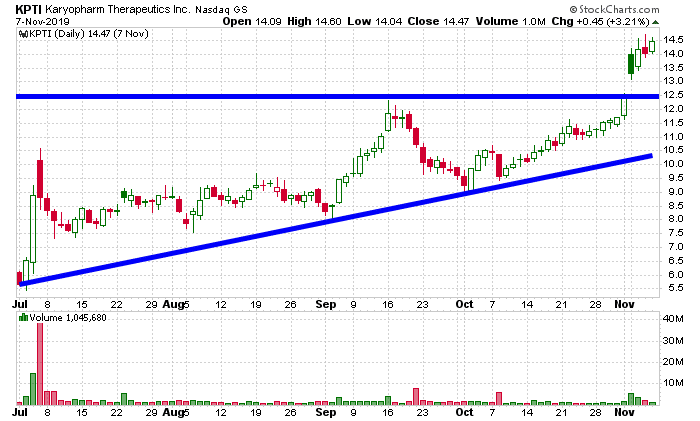
Task: Click the Volume 1.0M header value
Action: 510,21
